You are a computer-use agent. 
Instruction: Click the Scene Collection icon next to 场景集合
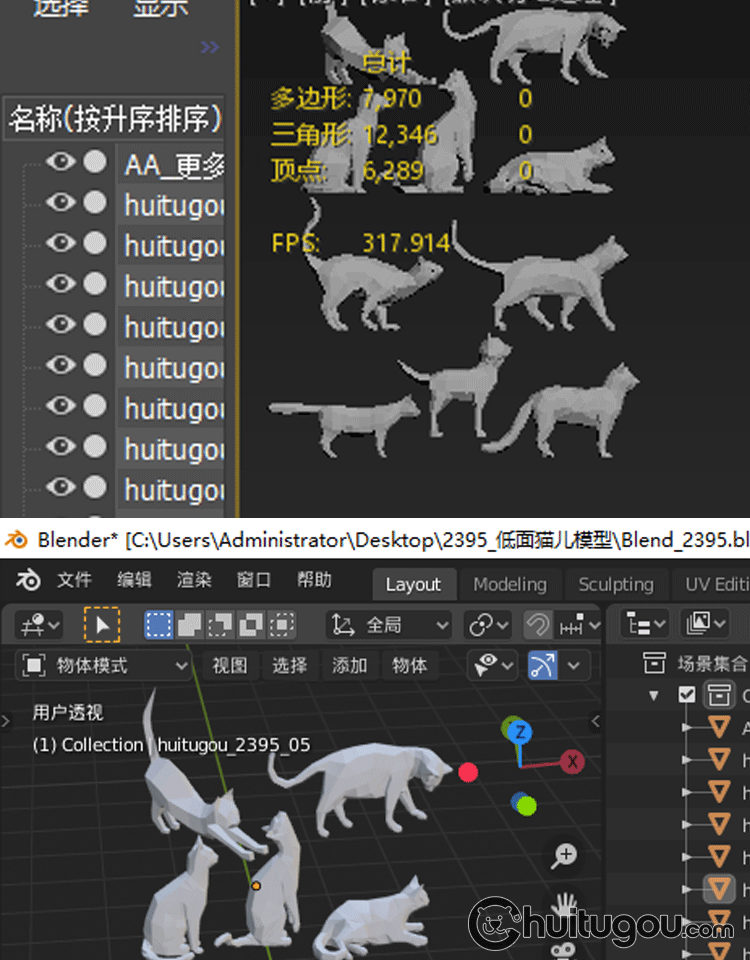[x=654, y=662]
